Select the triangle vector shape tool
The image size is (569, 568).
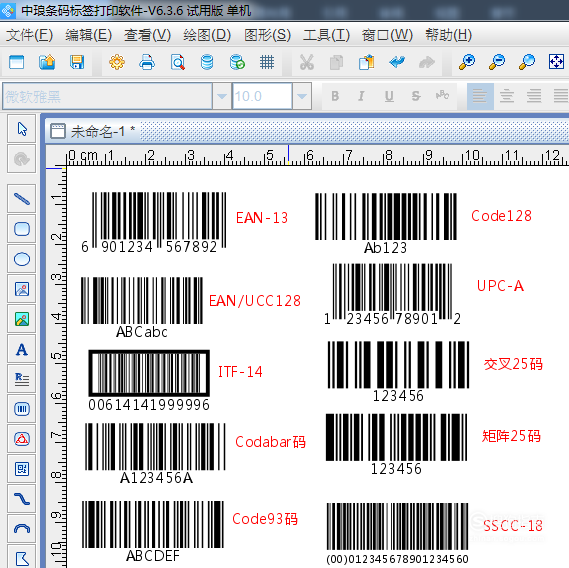pyautogui.click(x=22, y=439)
